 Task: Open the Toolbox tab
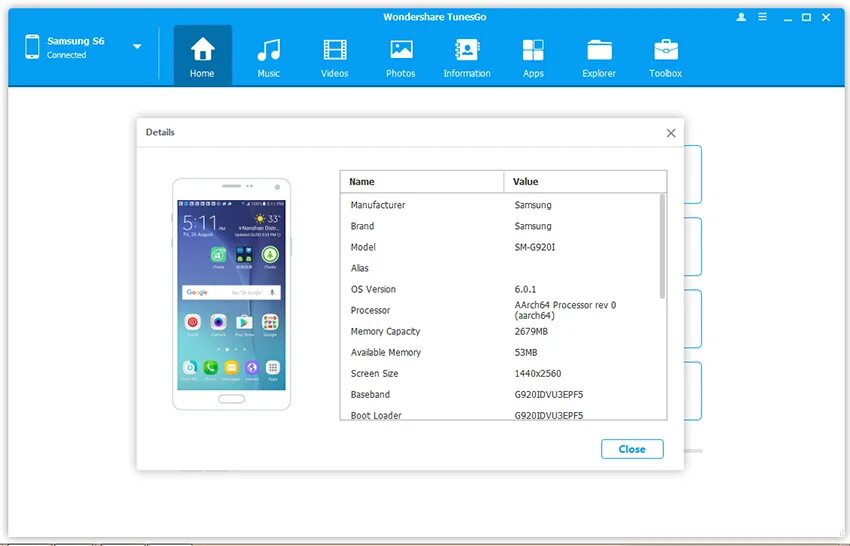click(x=666, y=56)
